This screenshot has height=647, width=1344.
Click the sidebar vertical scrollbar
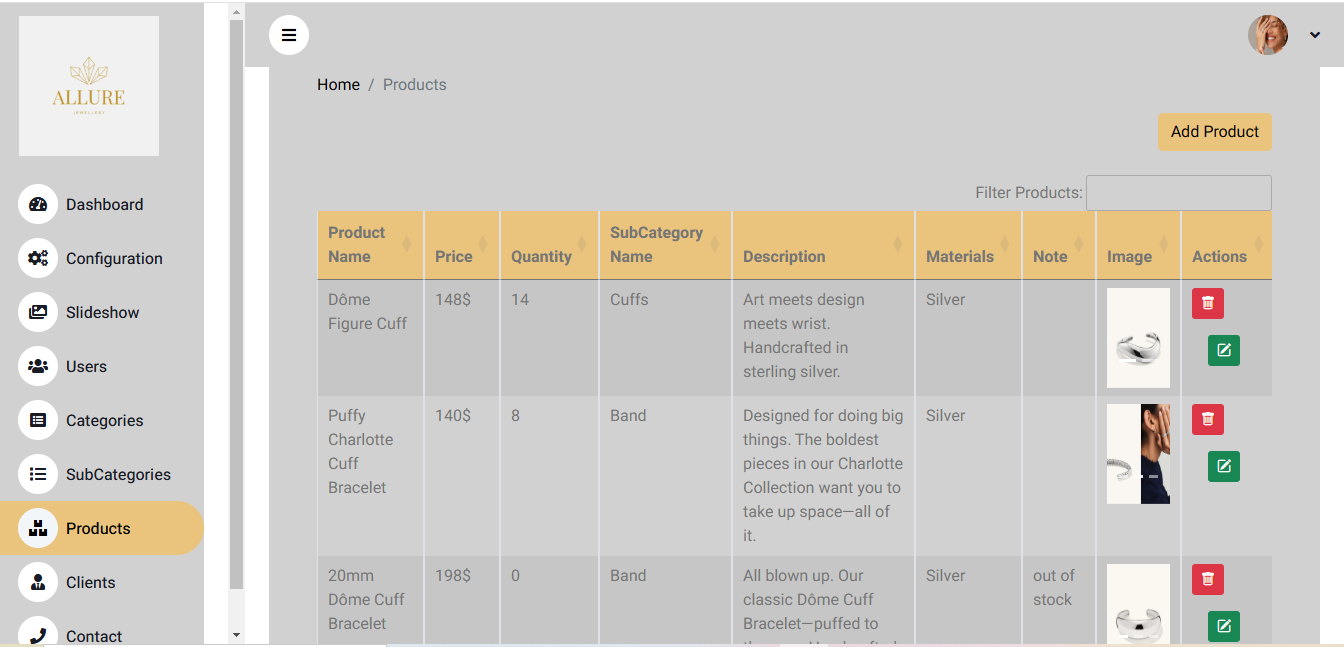pos(236,300)
